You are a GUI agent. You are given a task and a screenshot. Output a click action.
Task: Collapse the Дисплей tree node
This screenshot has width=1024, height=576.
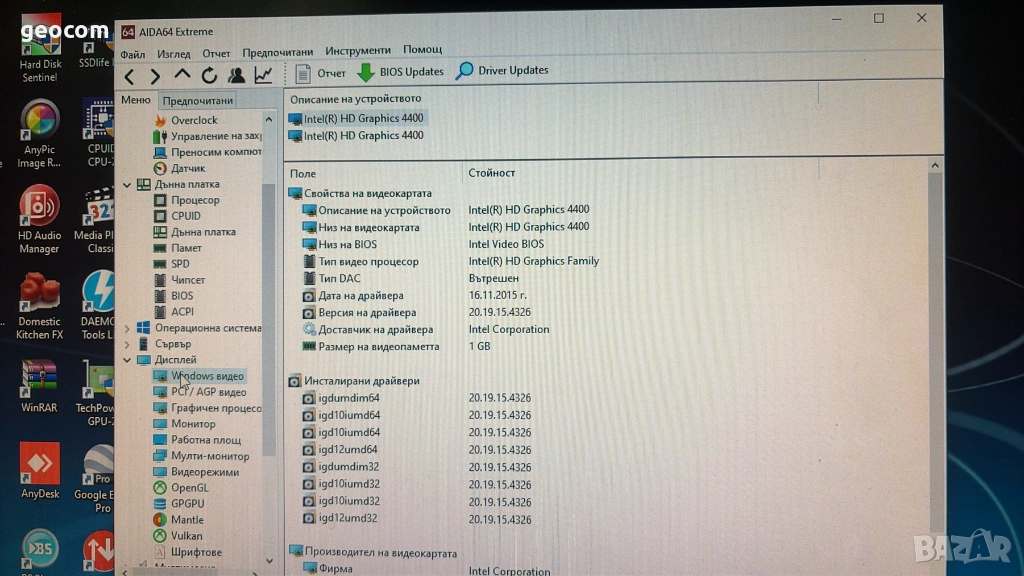coord(127,360)
